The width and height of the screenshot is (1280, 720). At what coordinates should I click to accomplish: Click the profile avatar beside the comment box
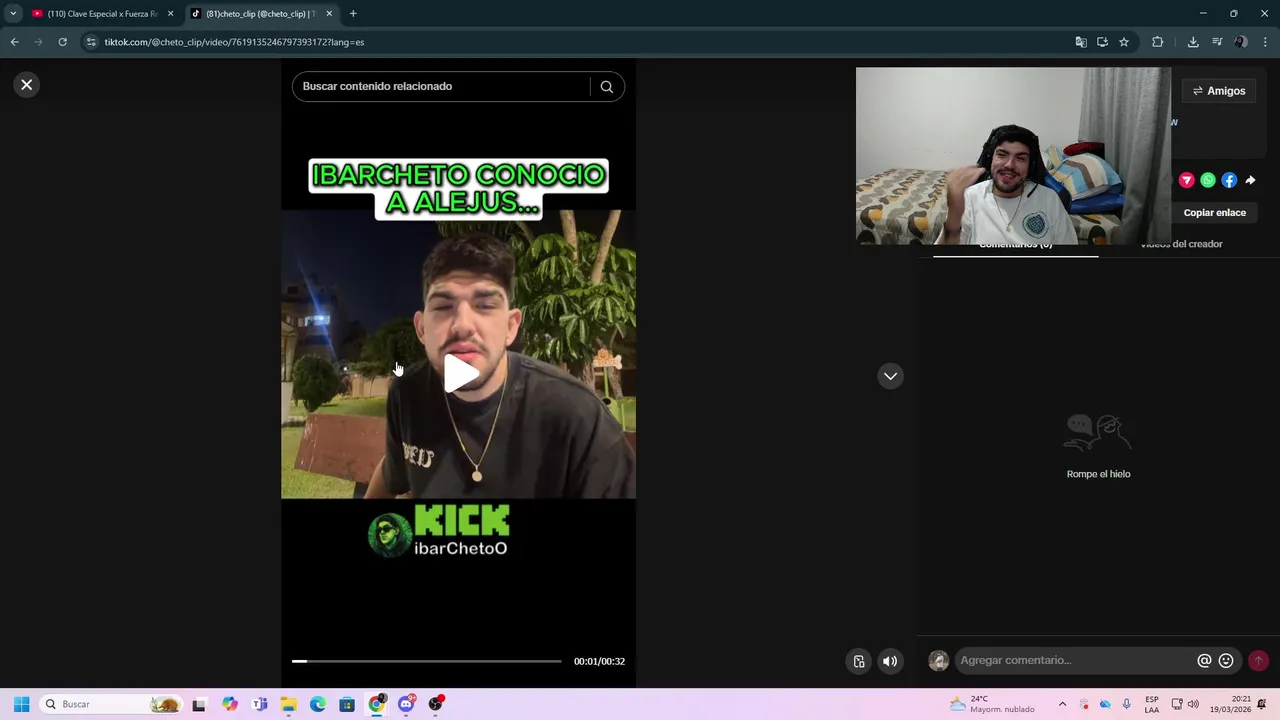[938, 661]
